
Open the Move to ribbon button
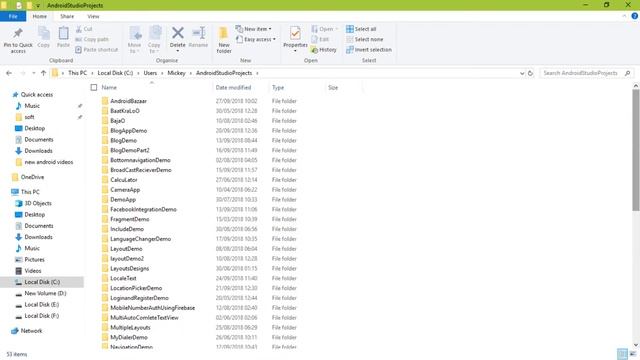tap(135, 40)
